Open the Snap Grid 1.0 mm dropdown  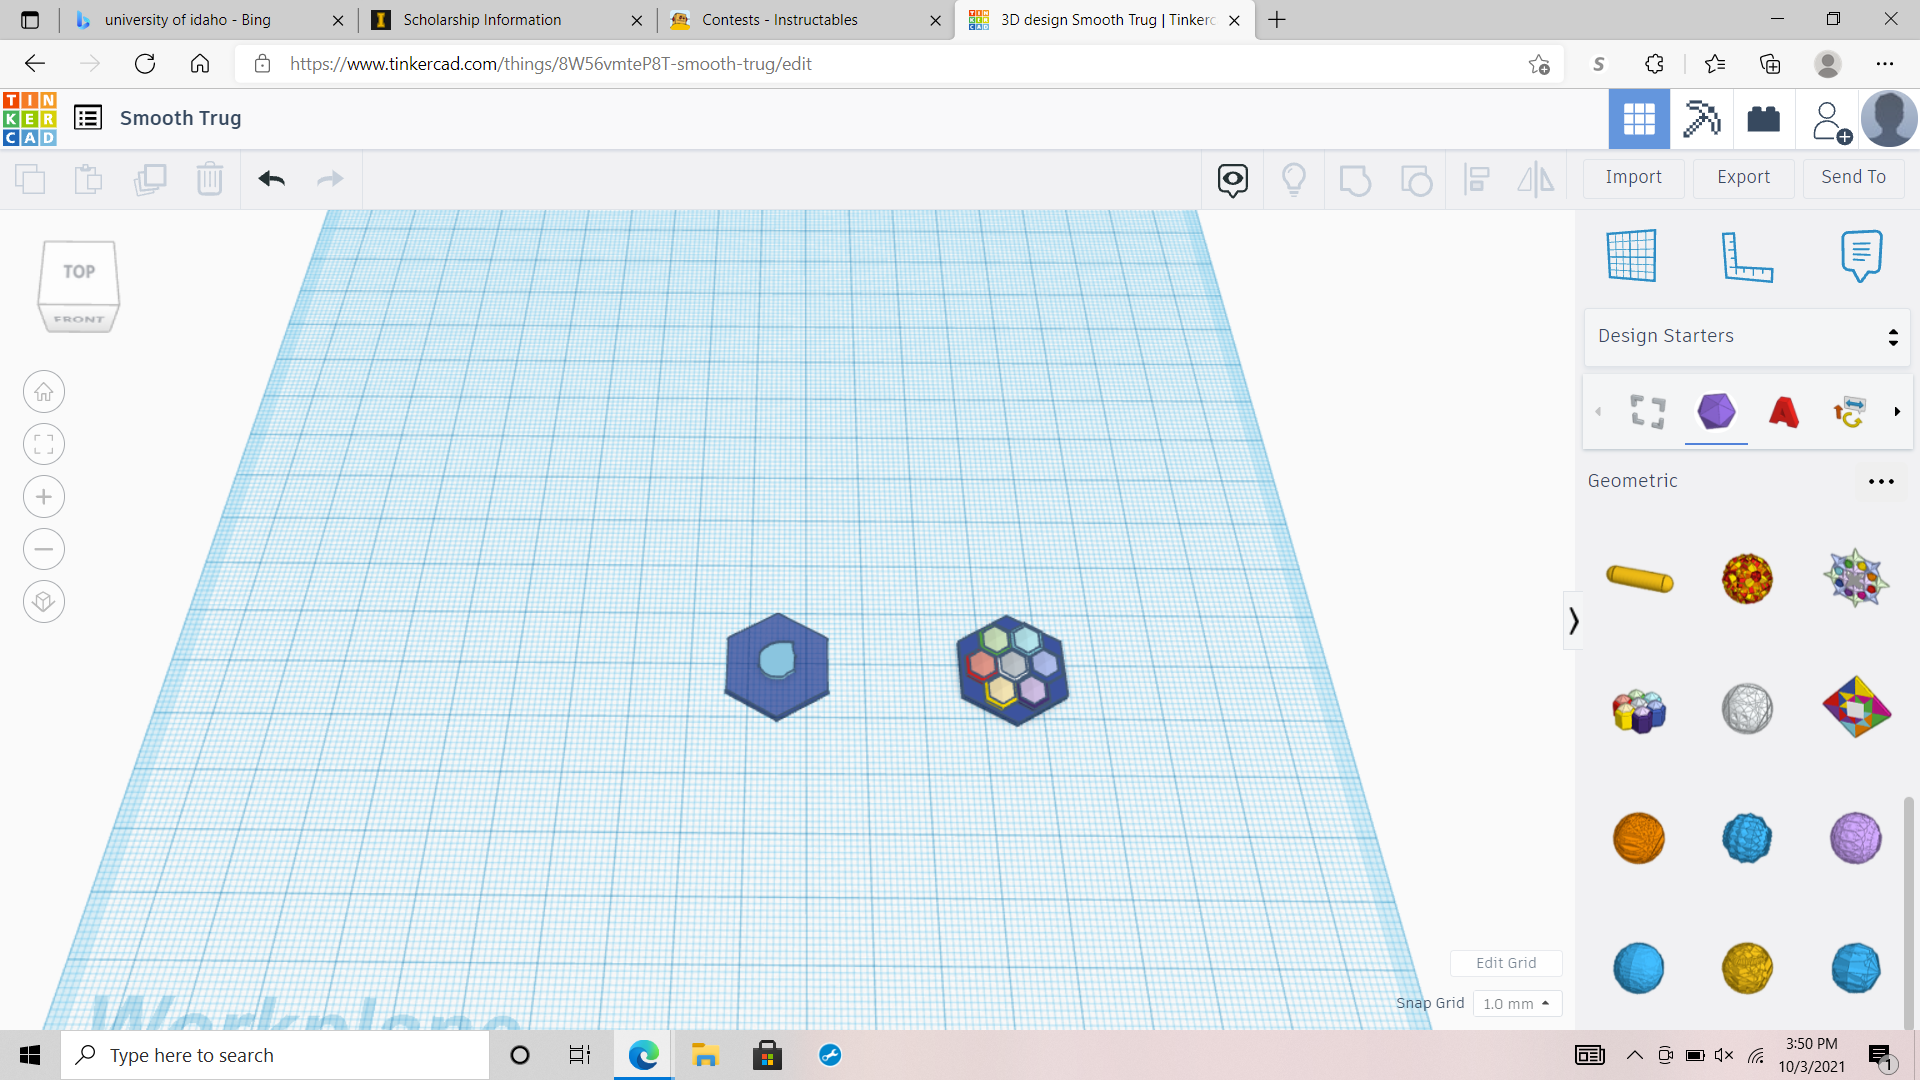click(x=1517, y=1003)
